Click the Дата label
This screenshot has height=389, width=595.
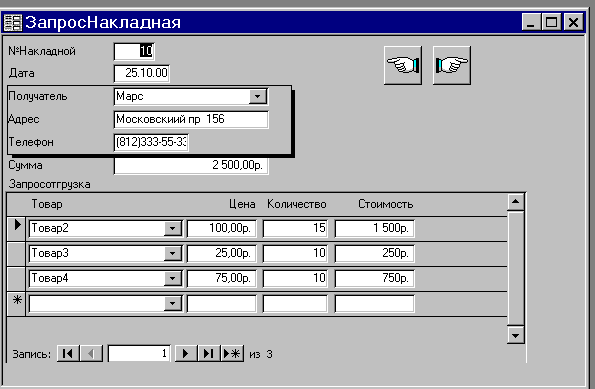tap(22, 73)
